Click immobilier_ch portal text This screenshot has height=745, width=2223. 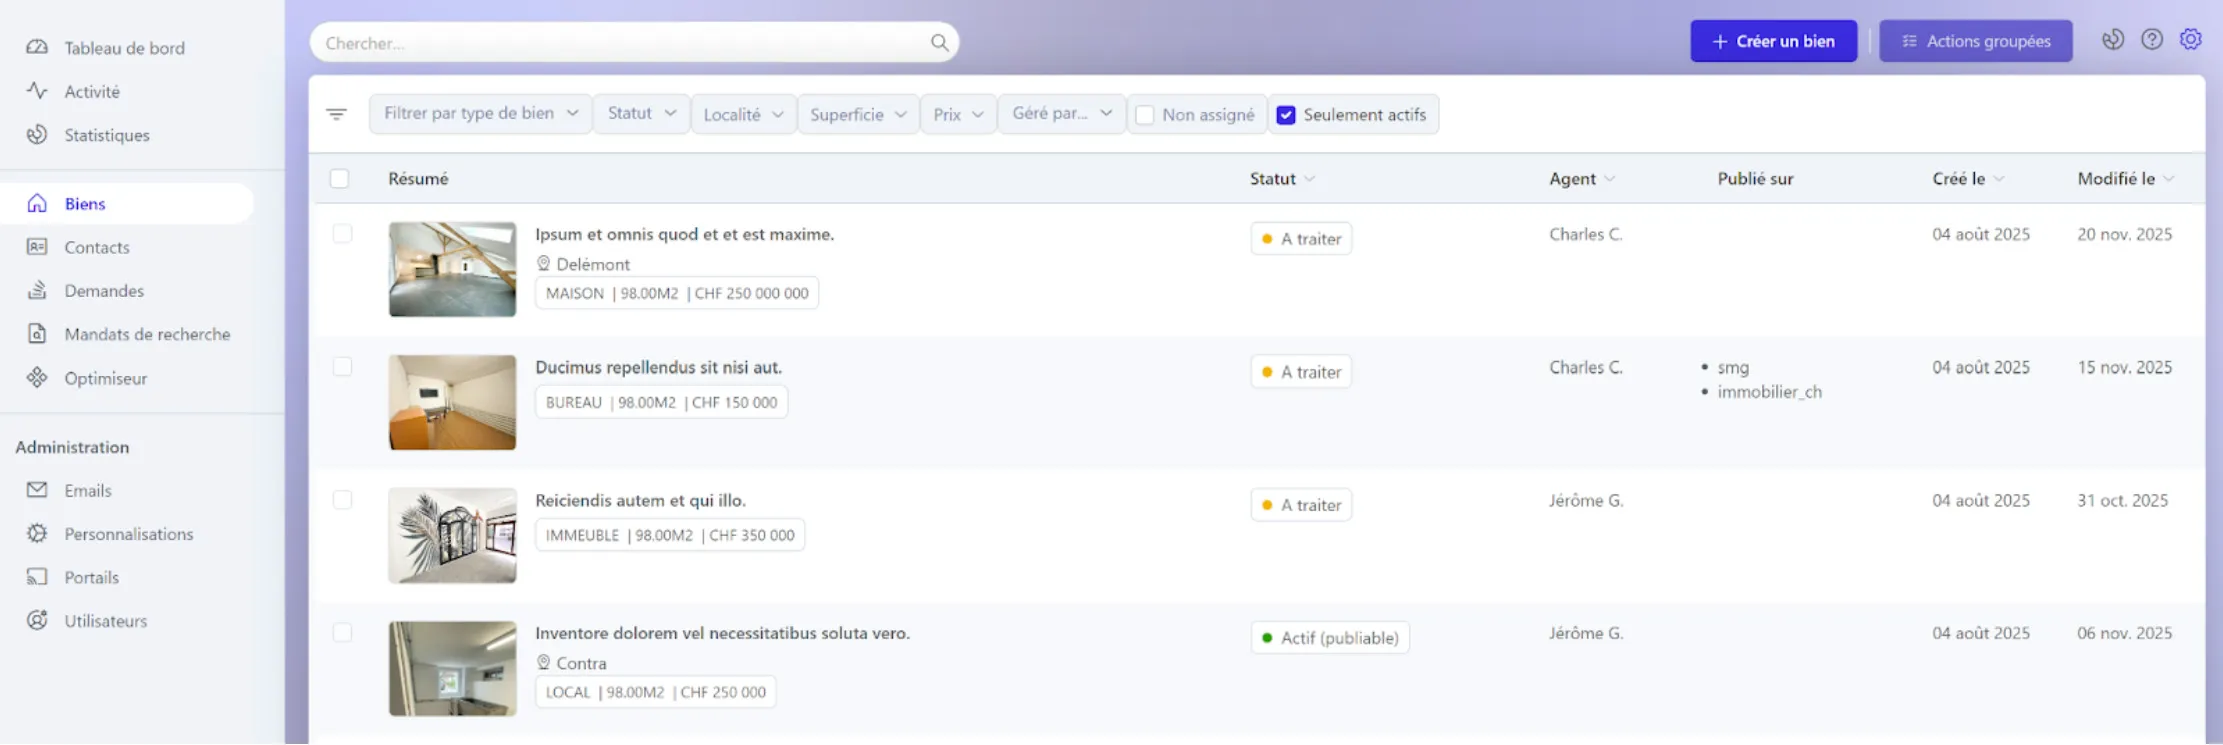pyautogui.click(x=1769, y=392)
